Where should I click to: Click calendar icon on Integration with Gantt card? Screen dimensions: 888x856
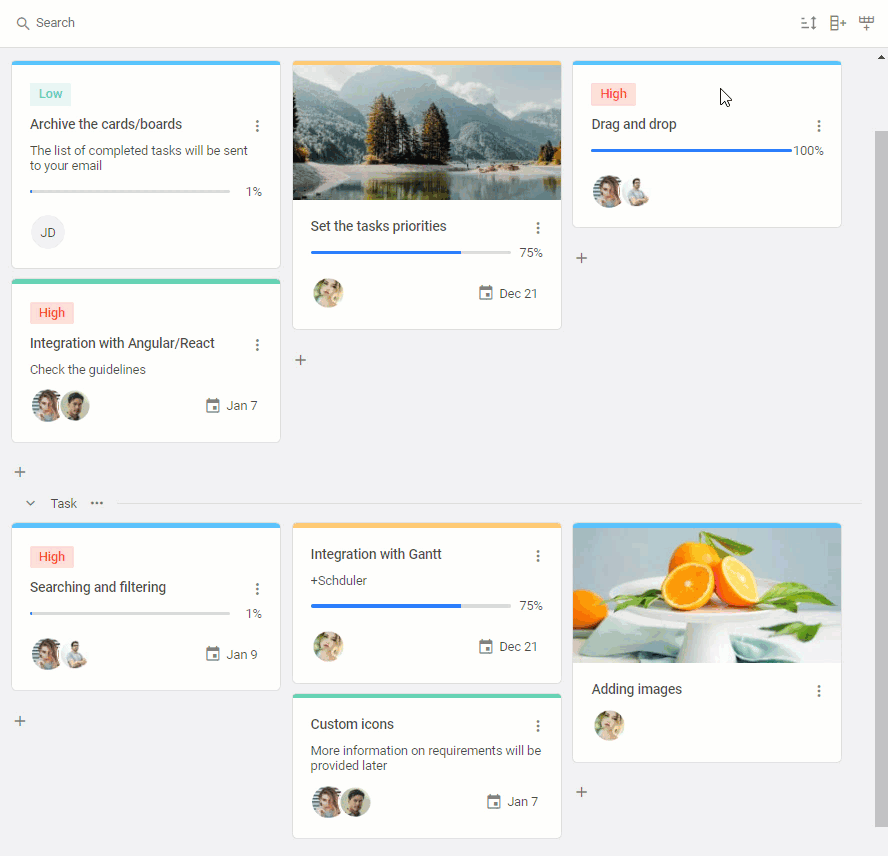pyautogui.click(x=485, y=646)
